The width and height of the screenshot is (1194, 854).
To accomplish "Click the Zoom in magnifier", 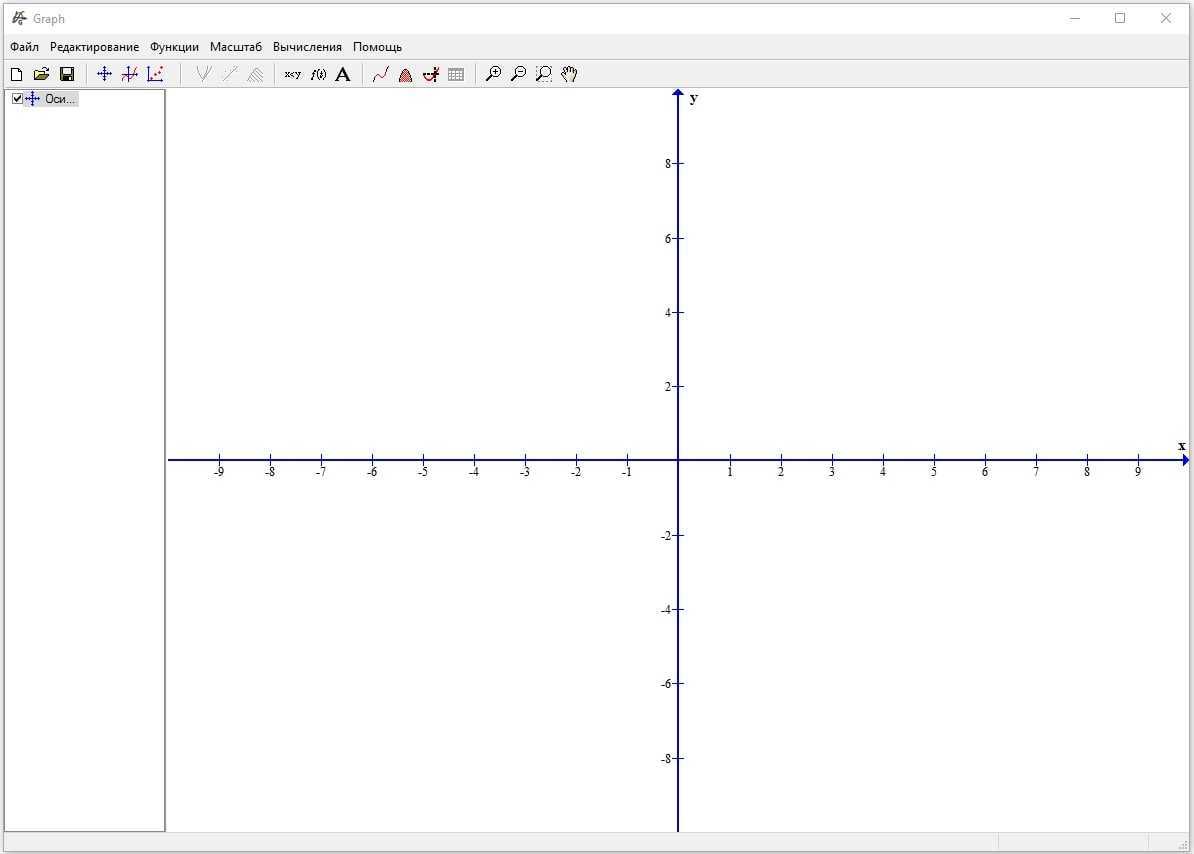I will tap(493, 74).
